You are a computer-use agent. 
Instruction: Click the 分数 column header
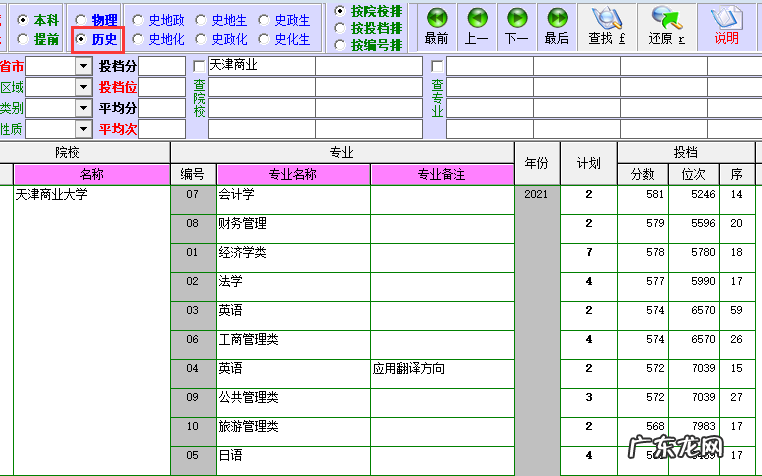[642, 174]
